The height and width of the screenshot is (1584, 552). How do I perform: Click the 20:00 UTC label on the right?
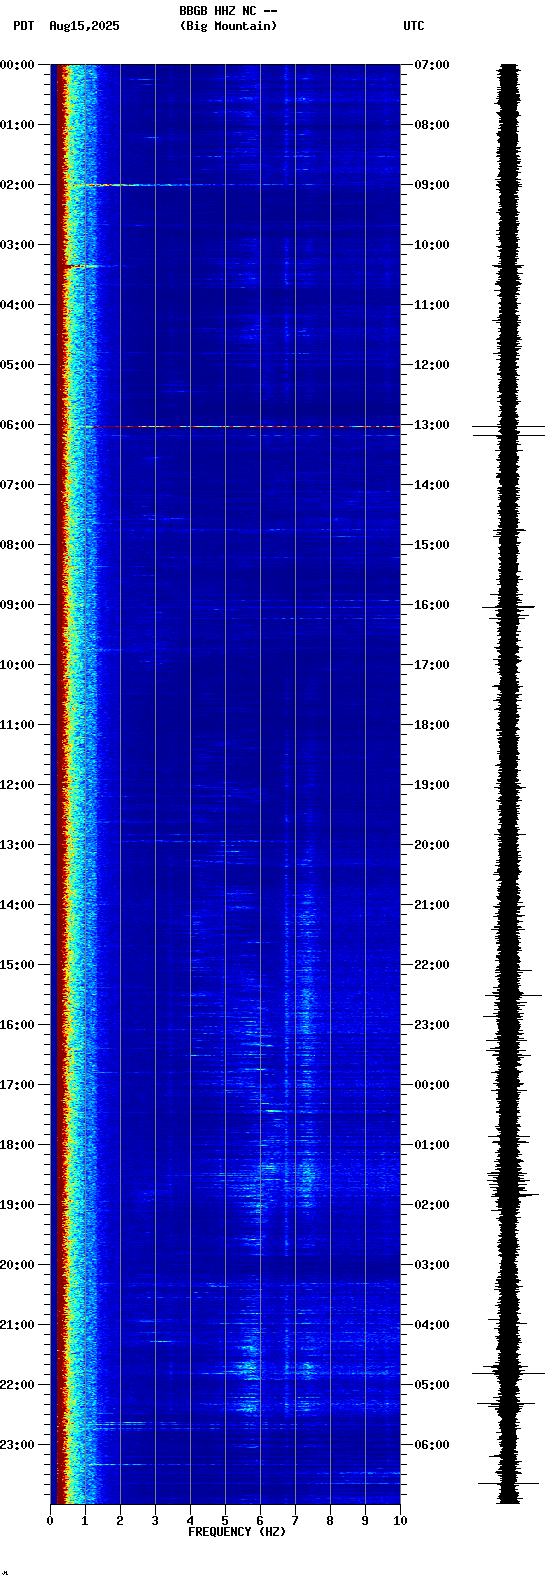click(x=432, y=845)
